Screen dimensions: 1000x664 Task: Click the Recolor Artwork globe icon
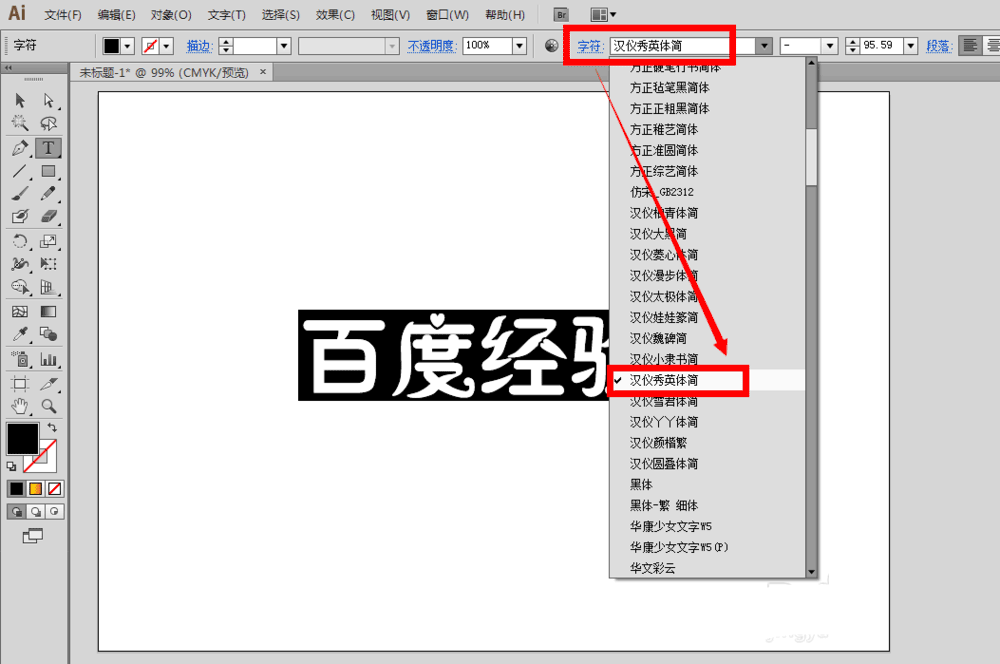552,45
